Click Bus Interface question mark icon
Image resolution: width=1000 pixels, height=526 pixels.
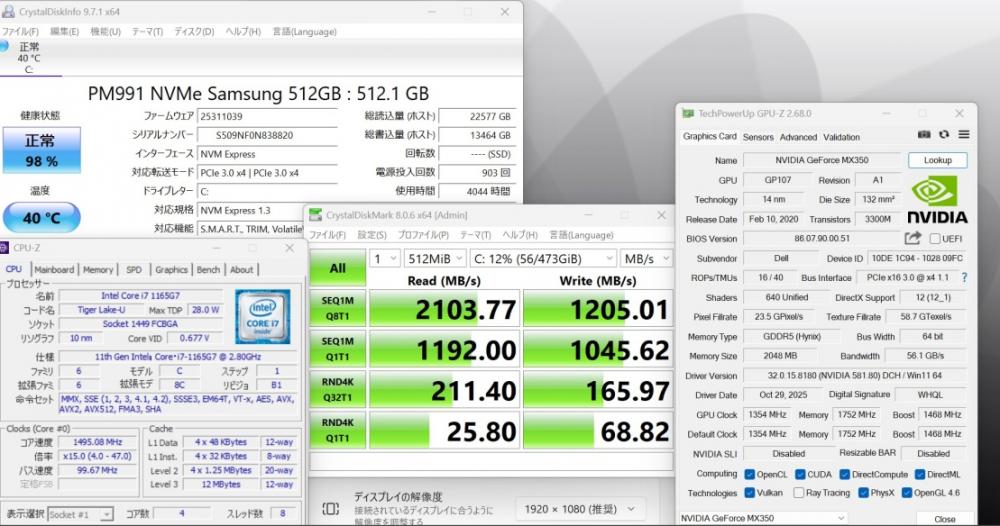point(964,277)
